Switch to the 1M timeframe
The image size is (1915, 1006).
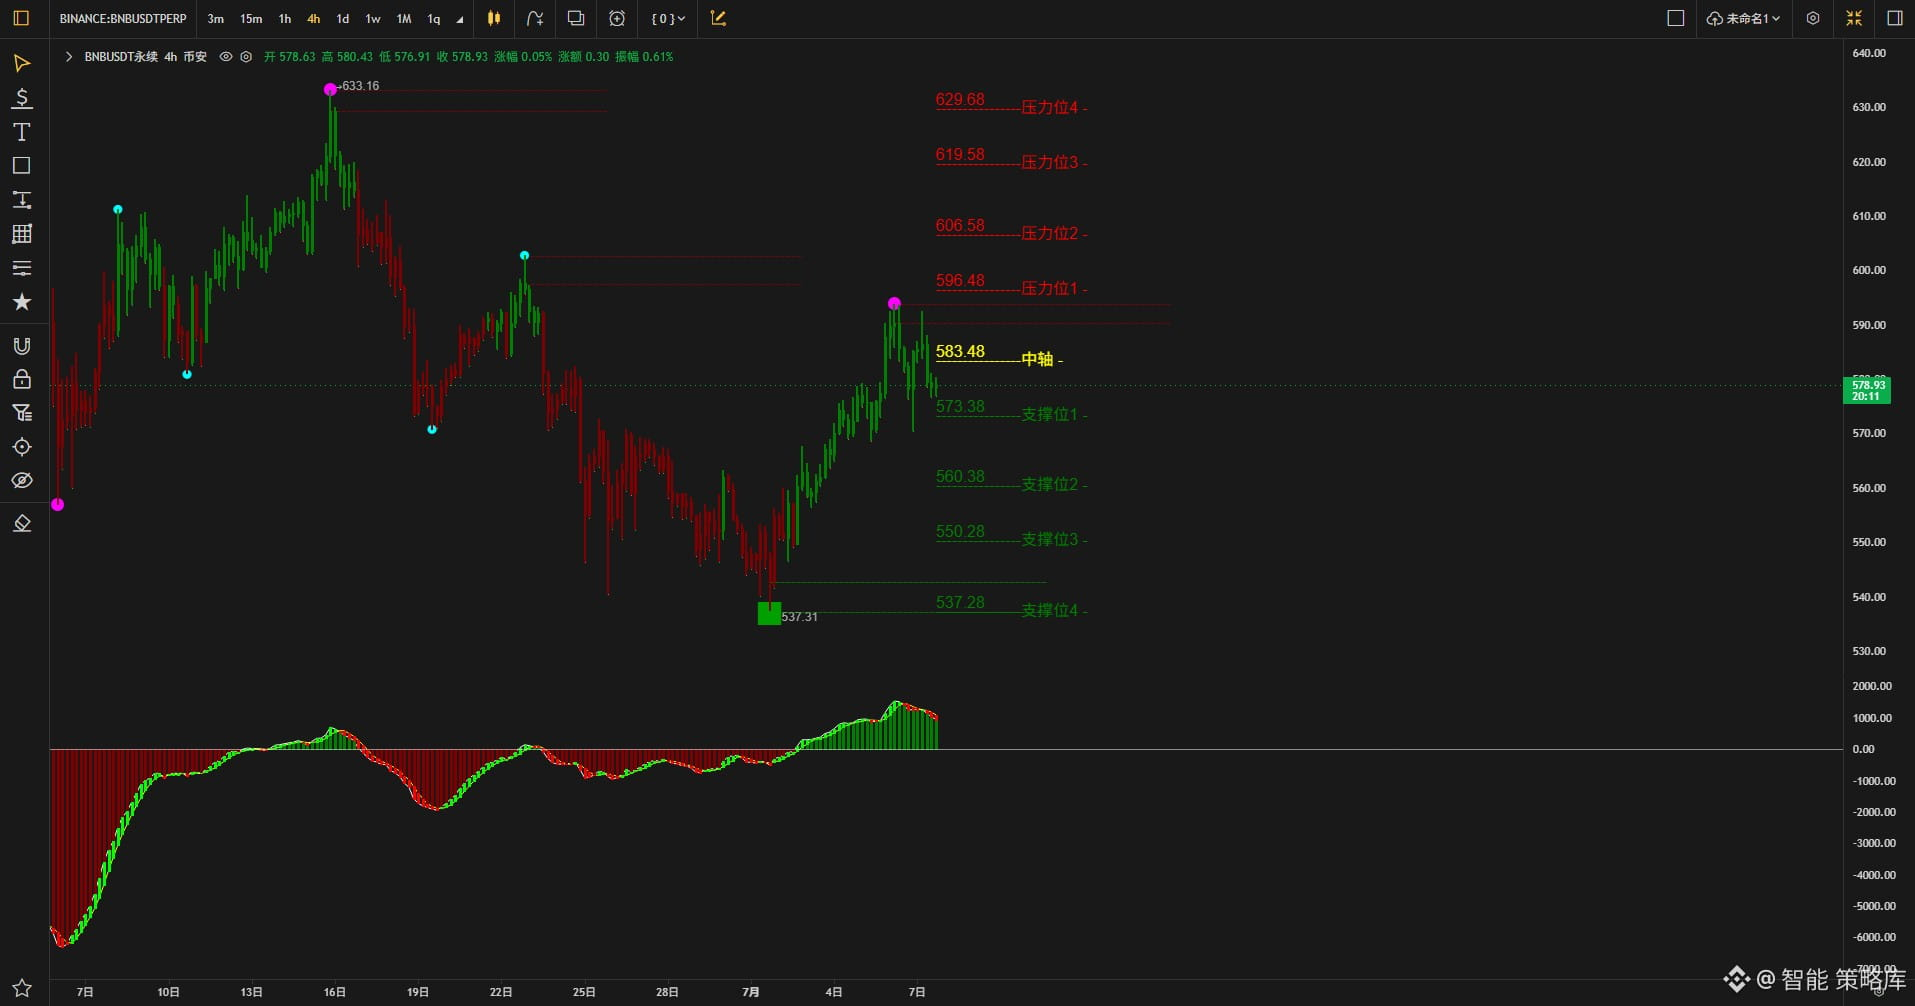tap(404, 19)
